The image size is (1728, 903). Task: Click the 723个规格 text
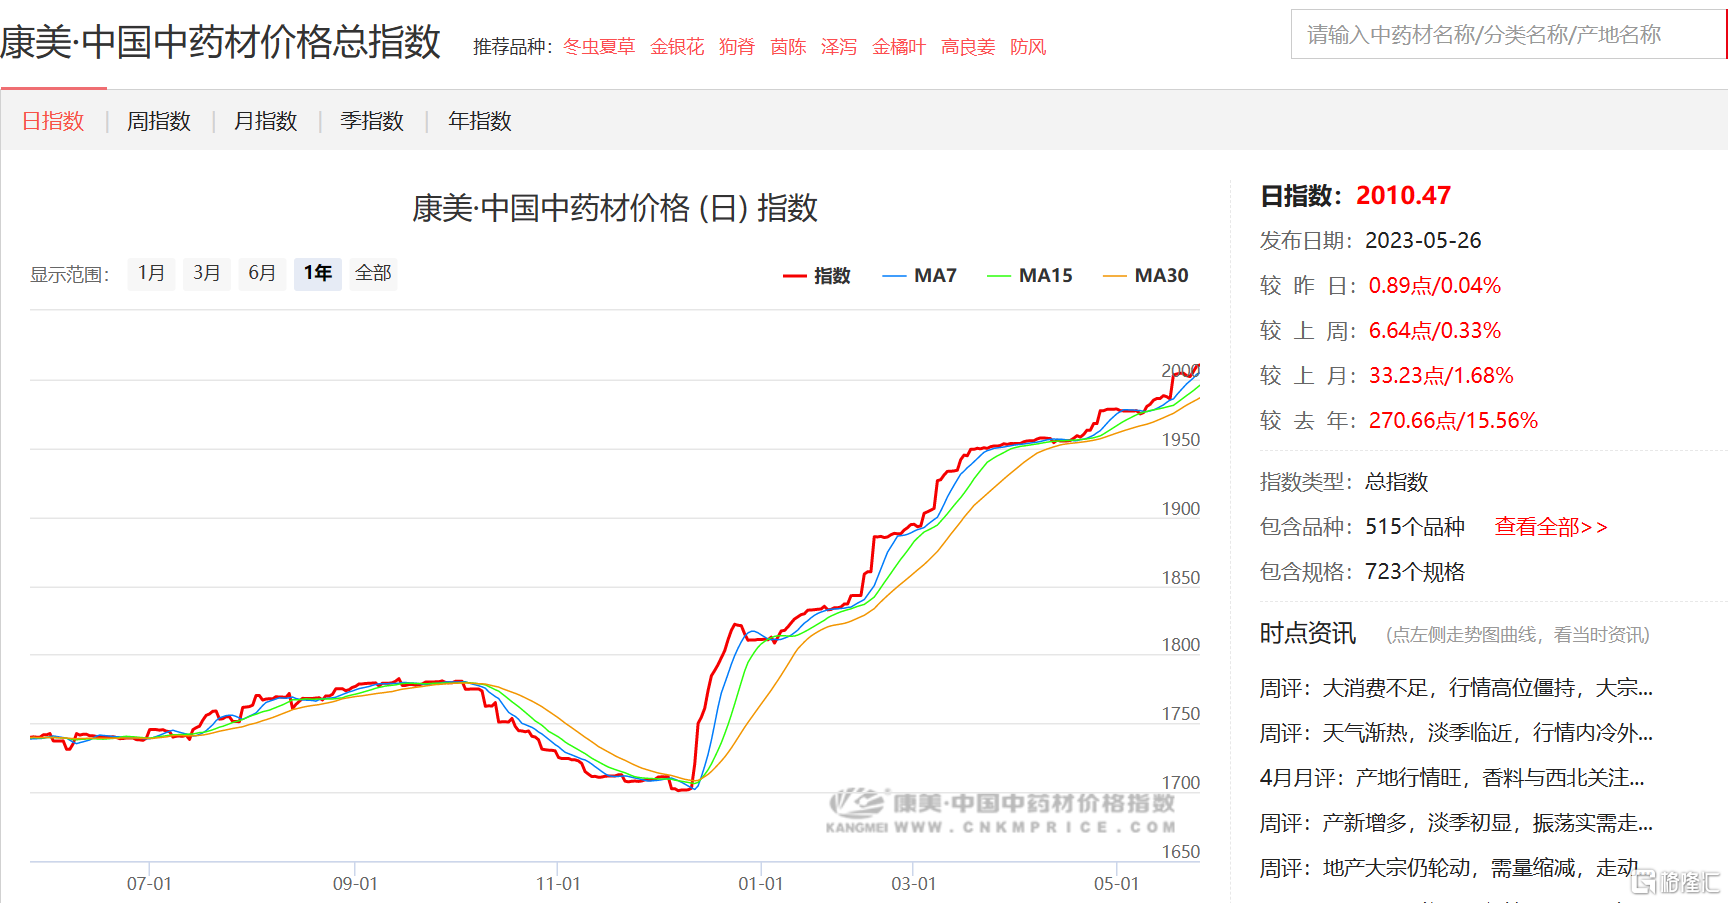(x=1415, y=572)
